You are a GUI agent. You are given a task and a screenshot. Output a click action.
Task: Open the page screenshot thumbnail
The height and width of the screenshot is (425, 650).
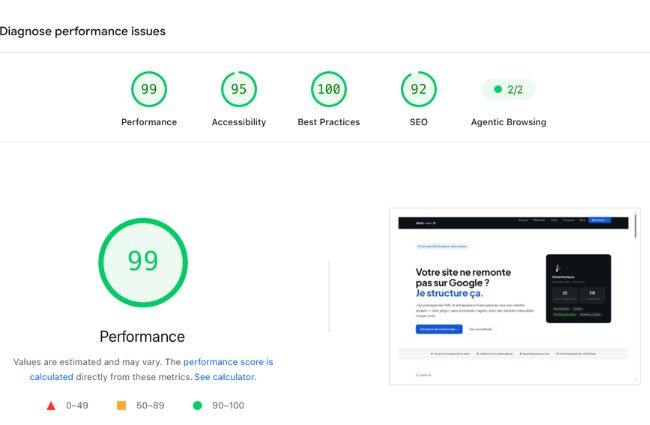(515, 296)
